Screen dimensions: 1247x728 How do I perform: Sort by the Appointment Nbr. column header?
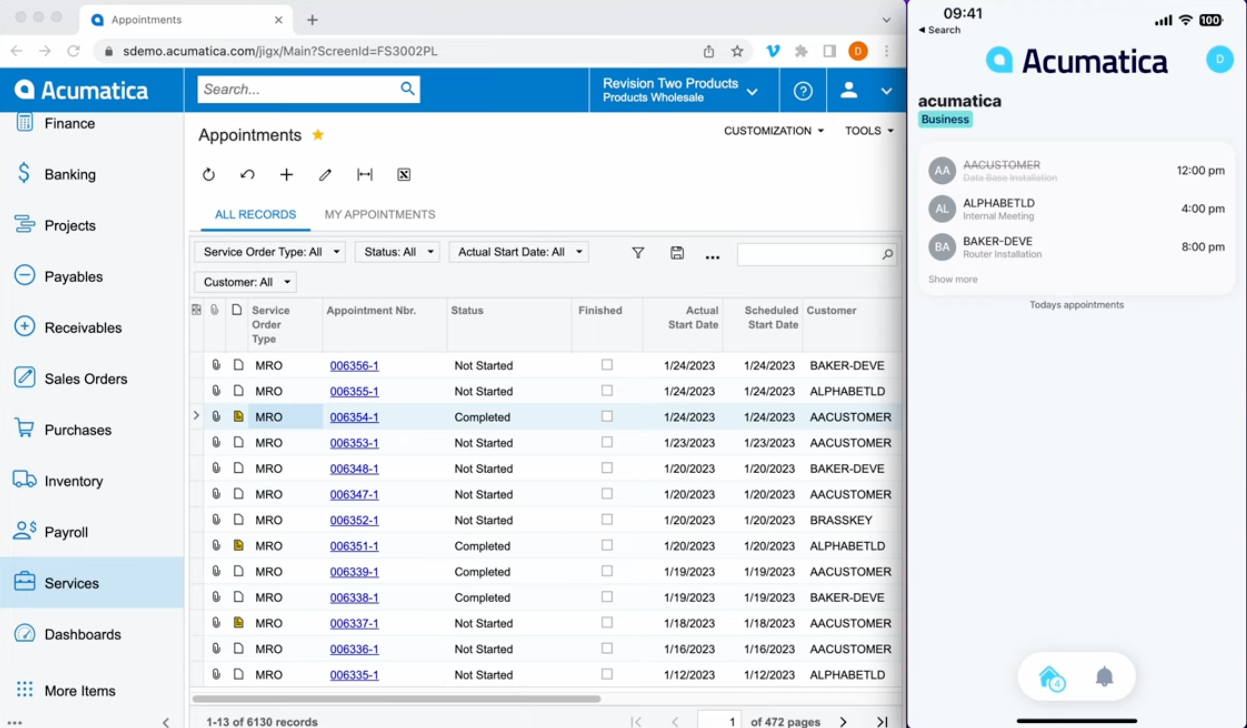tap(371, 310)
